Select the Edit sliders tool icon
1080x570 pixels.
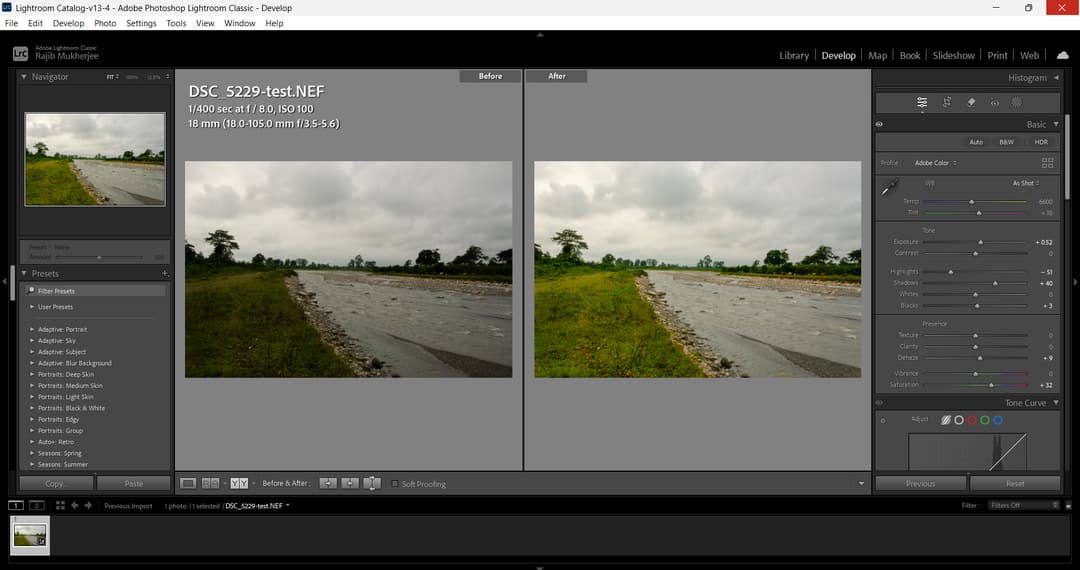922,102
